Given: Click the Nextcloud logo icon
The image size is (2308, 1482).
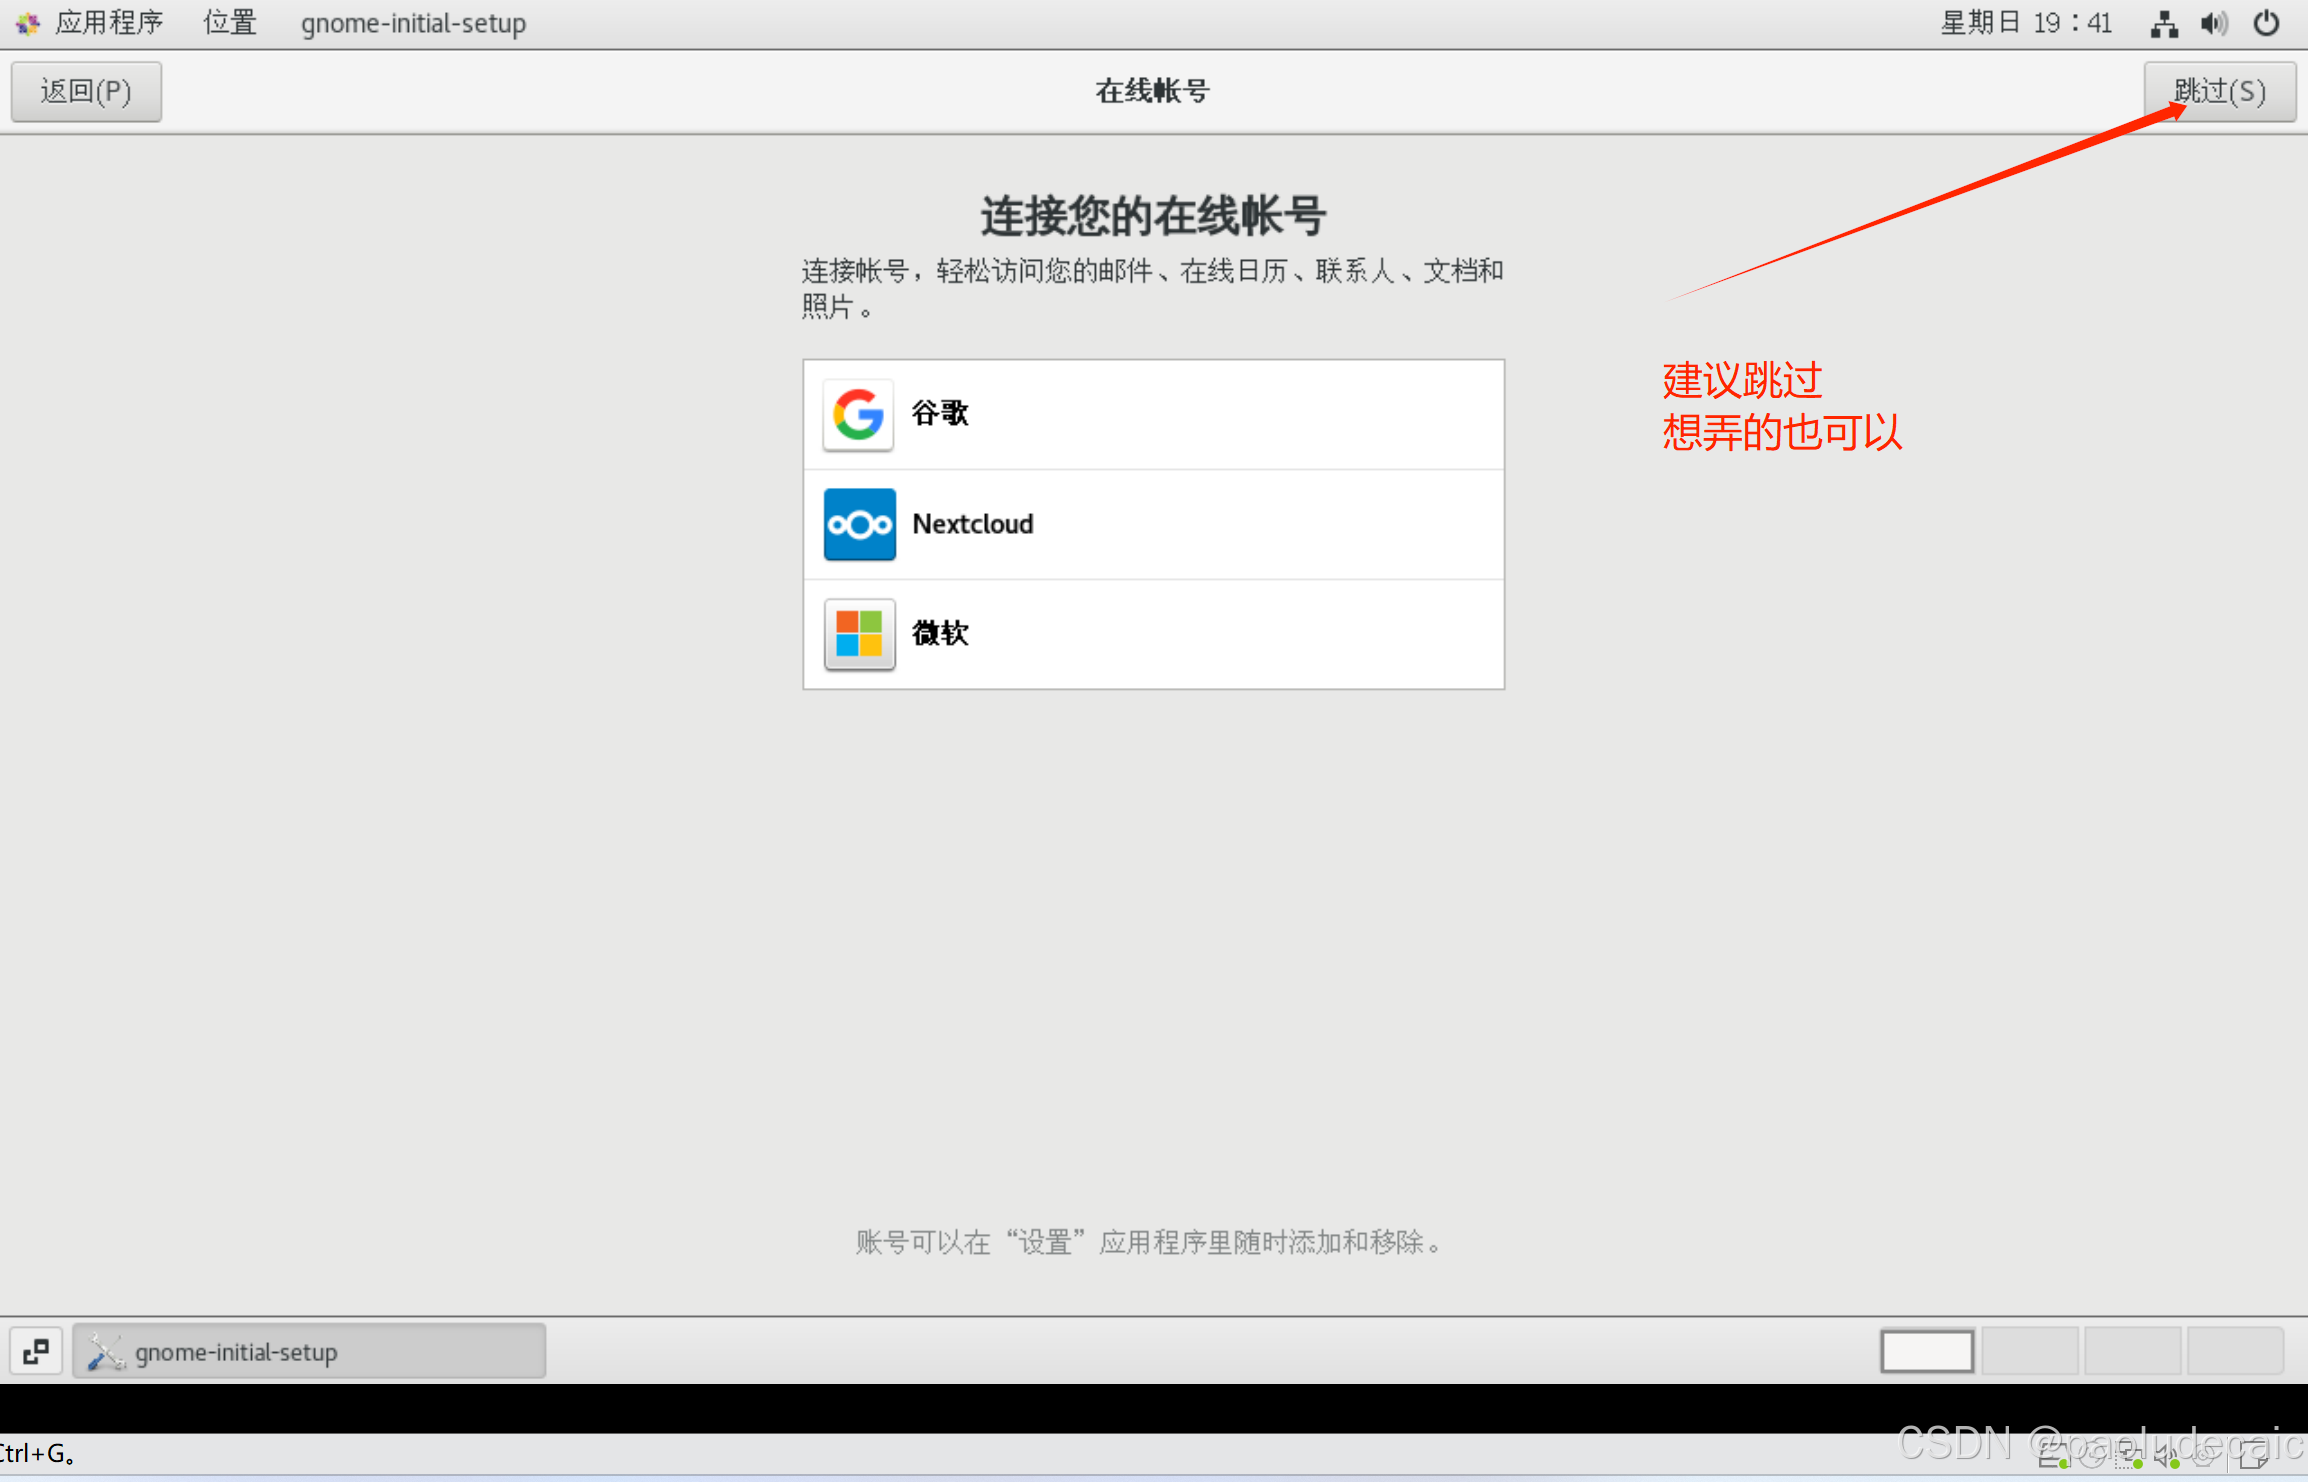Looking at the screenshot, I should (859, 524).
